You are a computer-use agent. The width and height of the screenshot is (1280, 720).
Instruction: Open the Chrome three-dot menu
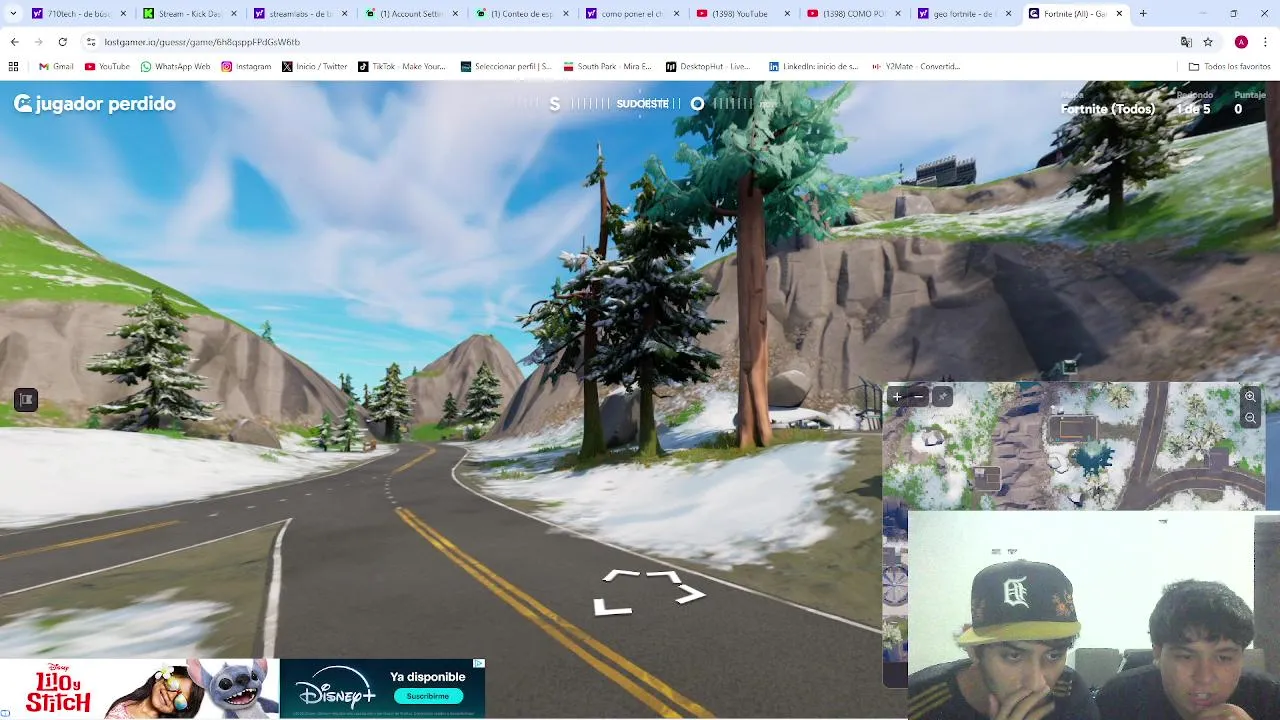point(1266,42)
